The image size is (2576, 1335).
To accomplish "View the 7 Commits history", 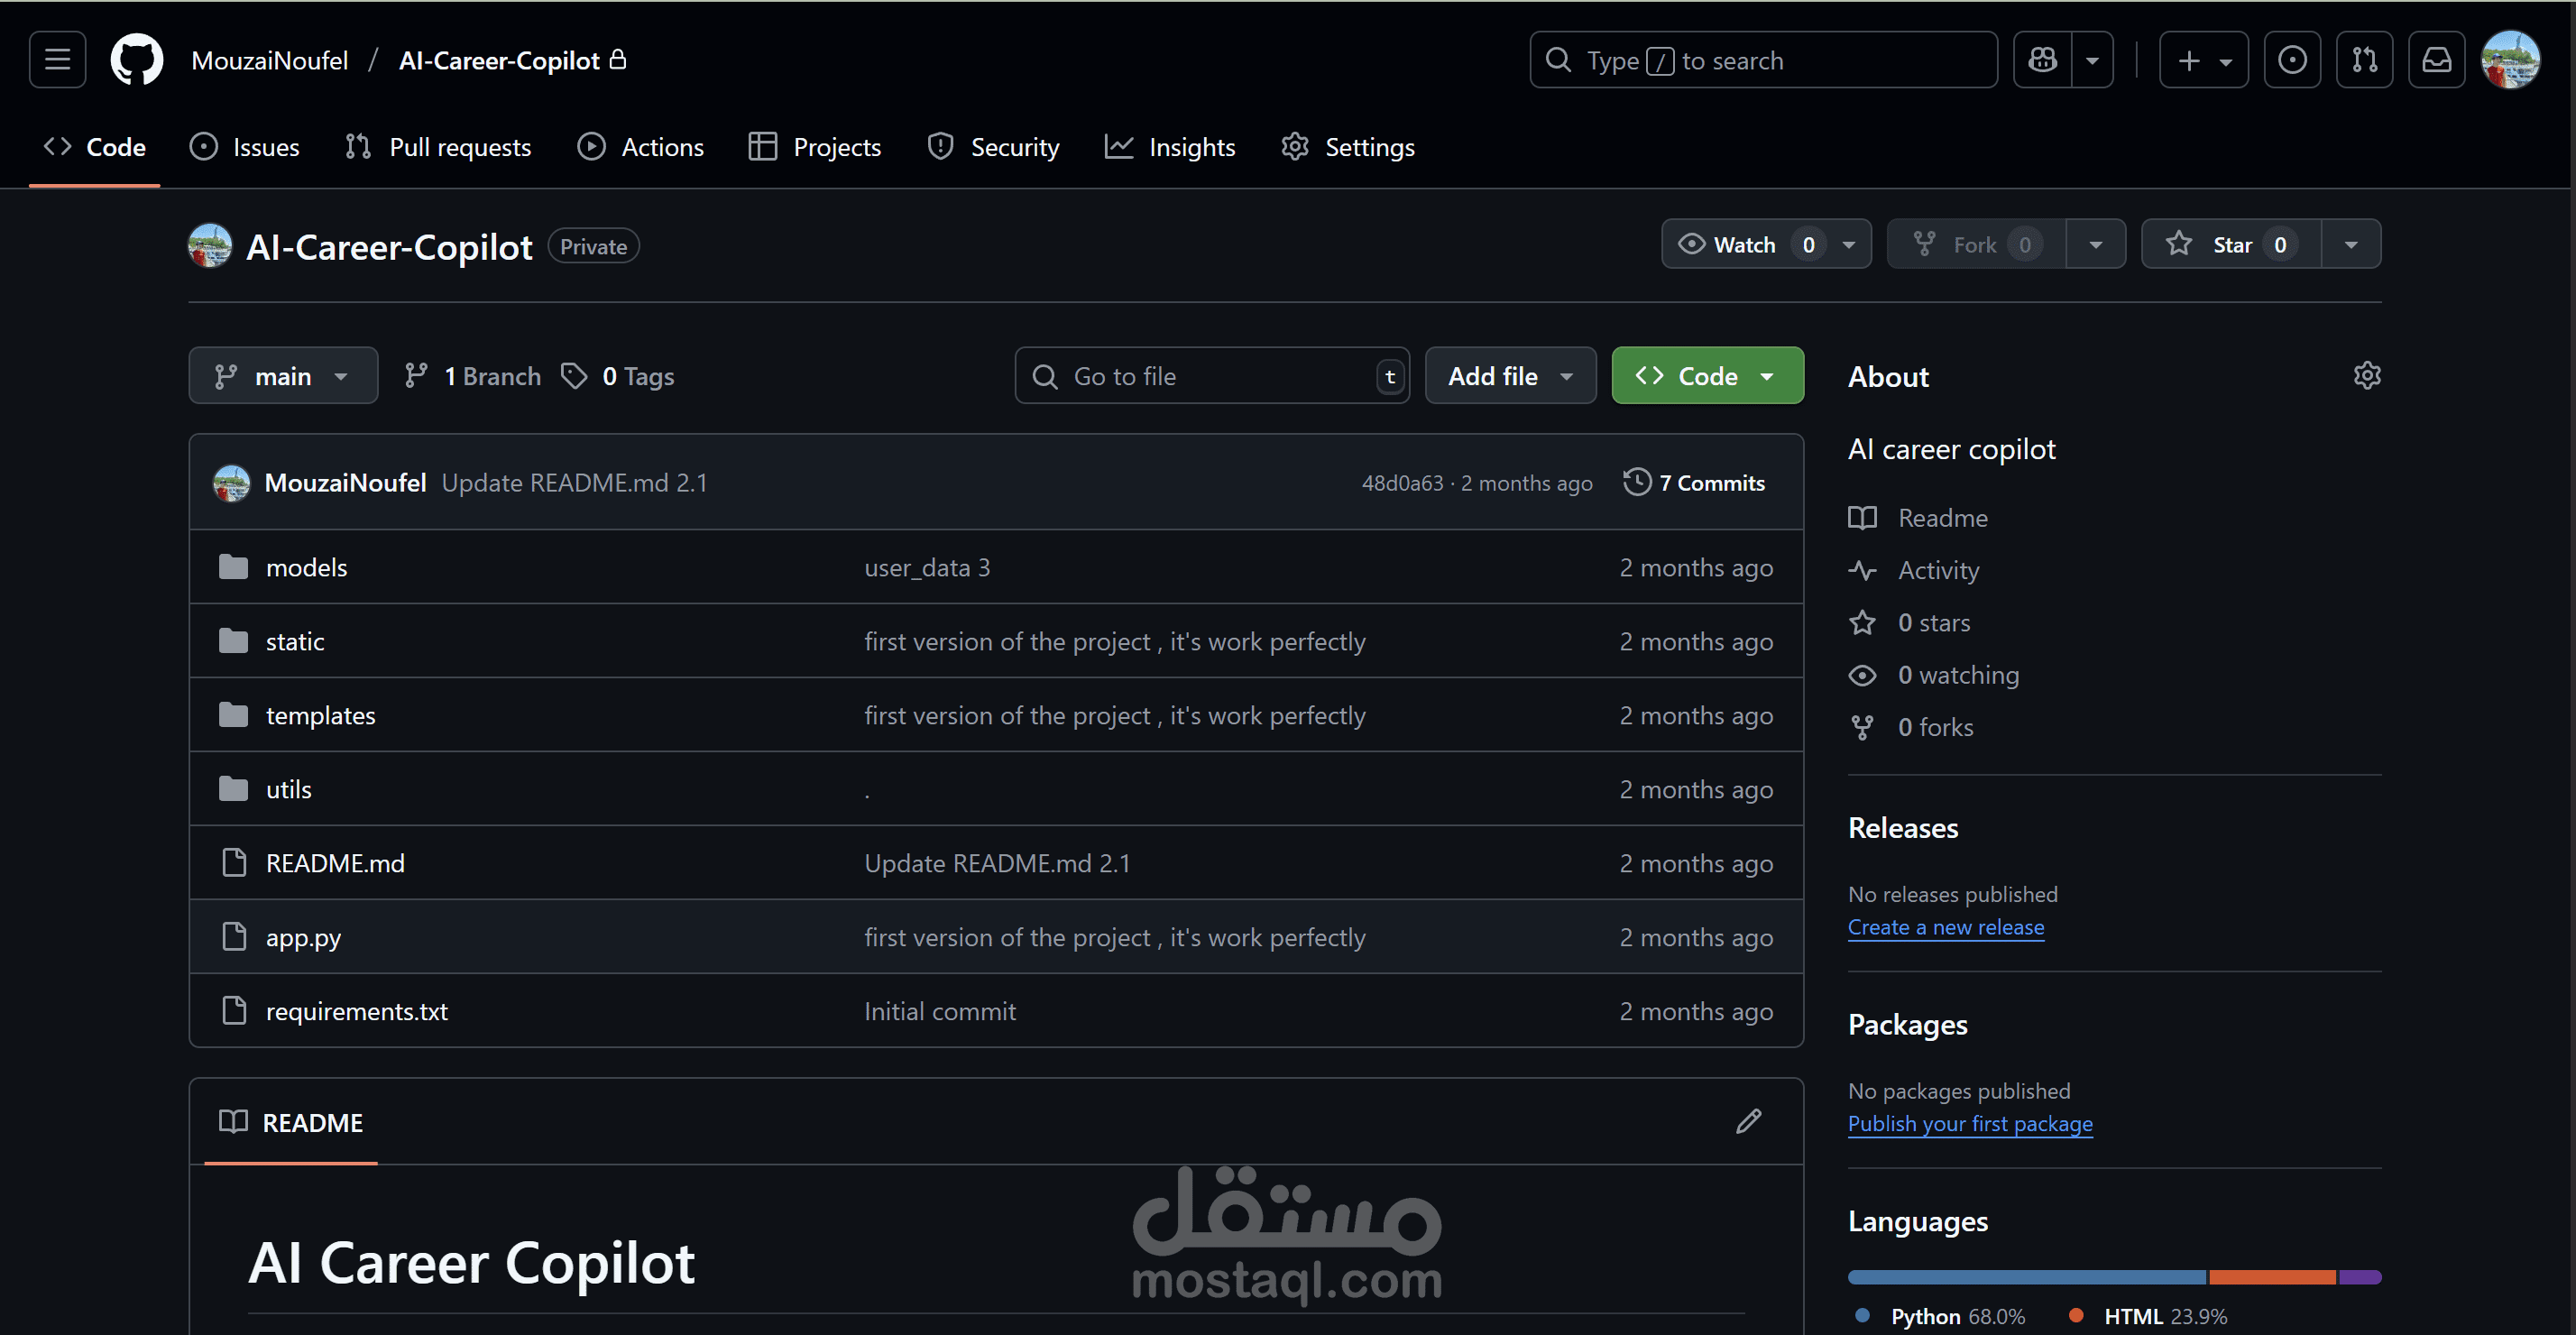I will [x=1694, y=483].
